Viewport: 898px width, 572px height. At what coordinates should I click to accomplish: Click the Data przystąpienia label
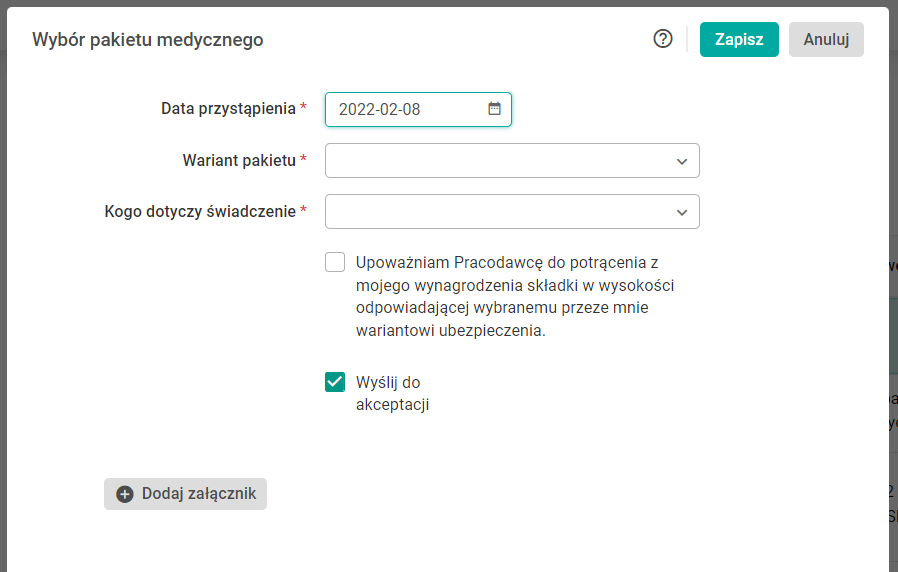tap(228, 109)
